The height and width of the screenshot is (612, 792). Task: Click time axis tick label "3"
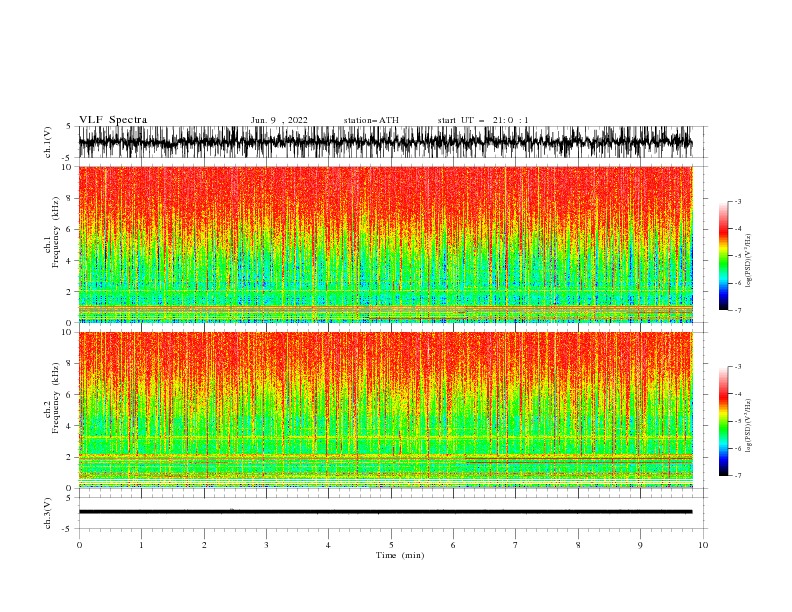pos(266,545)
